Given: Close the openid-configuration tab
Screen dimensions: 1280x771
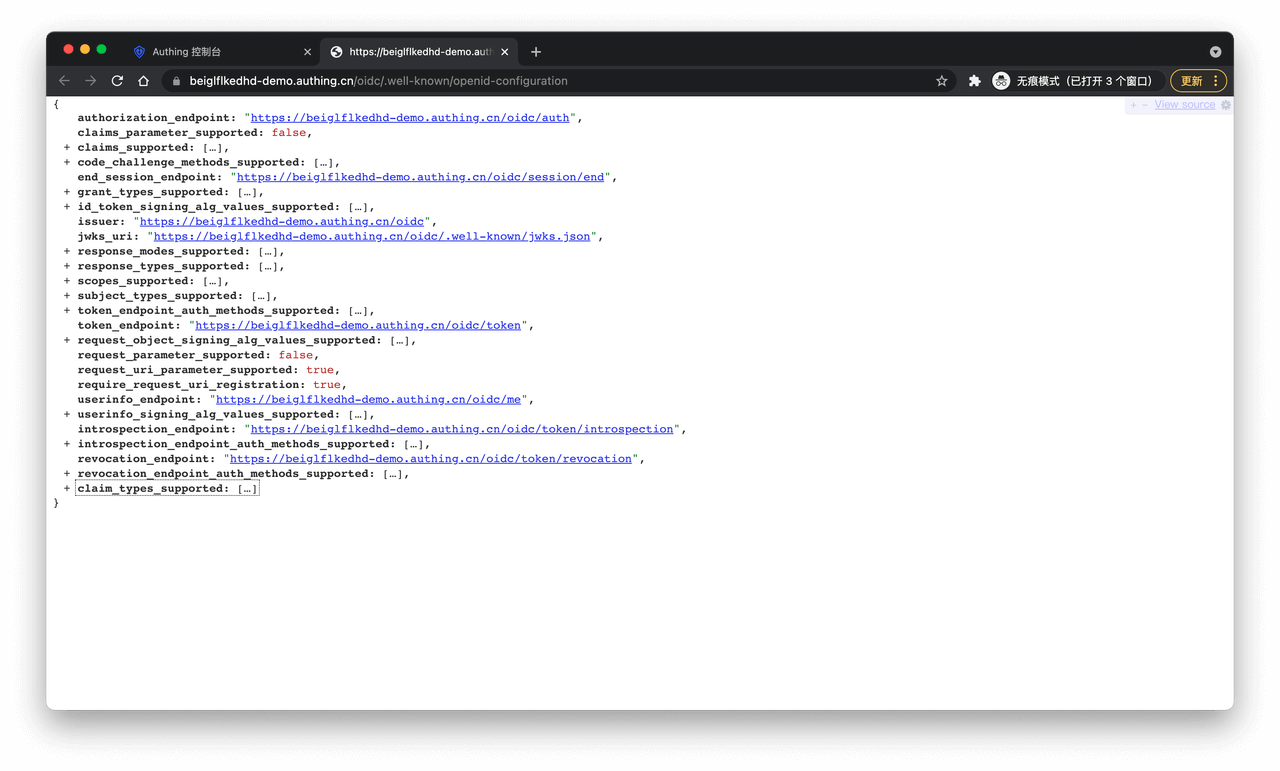Looking at the screenshot, I should click(505, 52).
